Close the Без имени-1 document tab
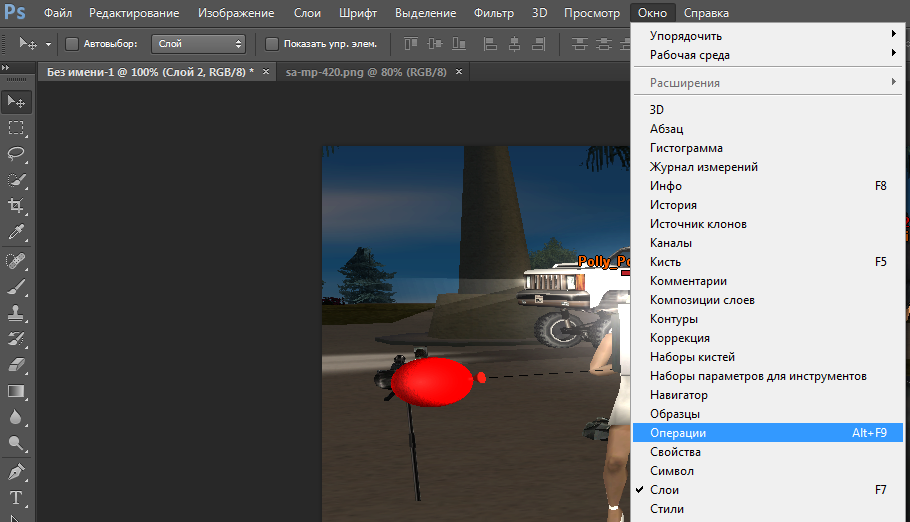The height and width of the screenshot is (522, 910). (x=266, y=71)
